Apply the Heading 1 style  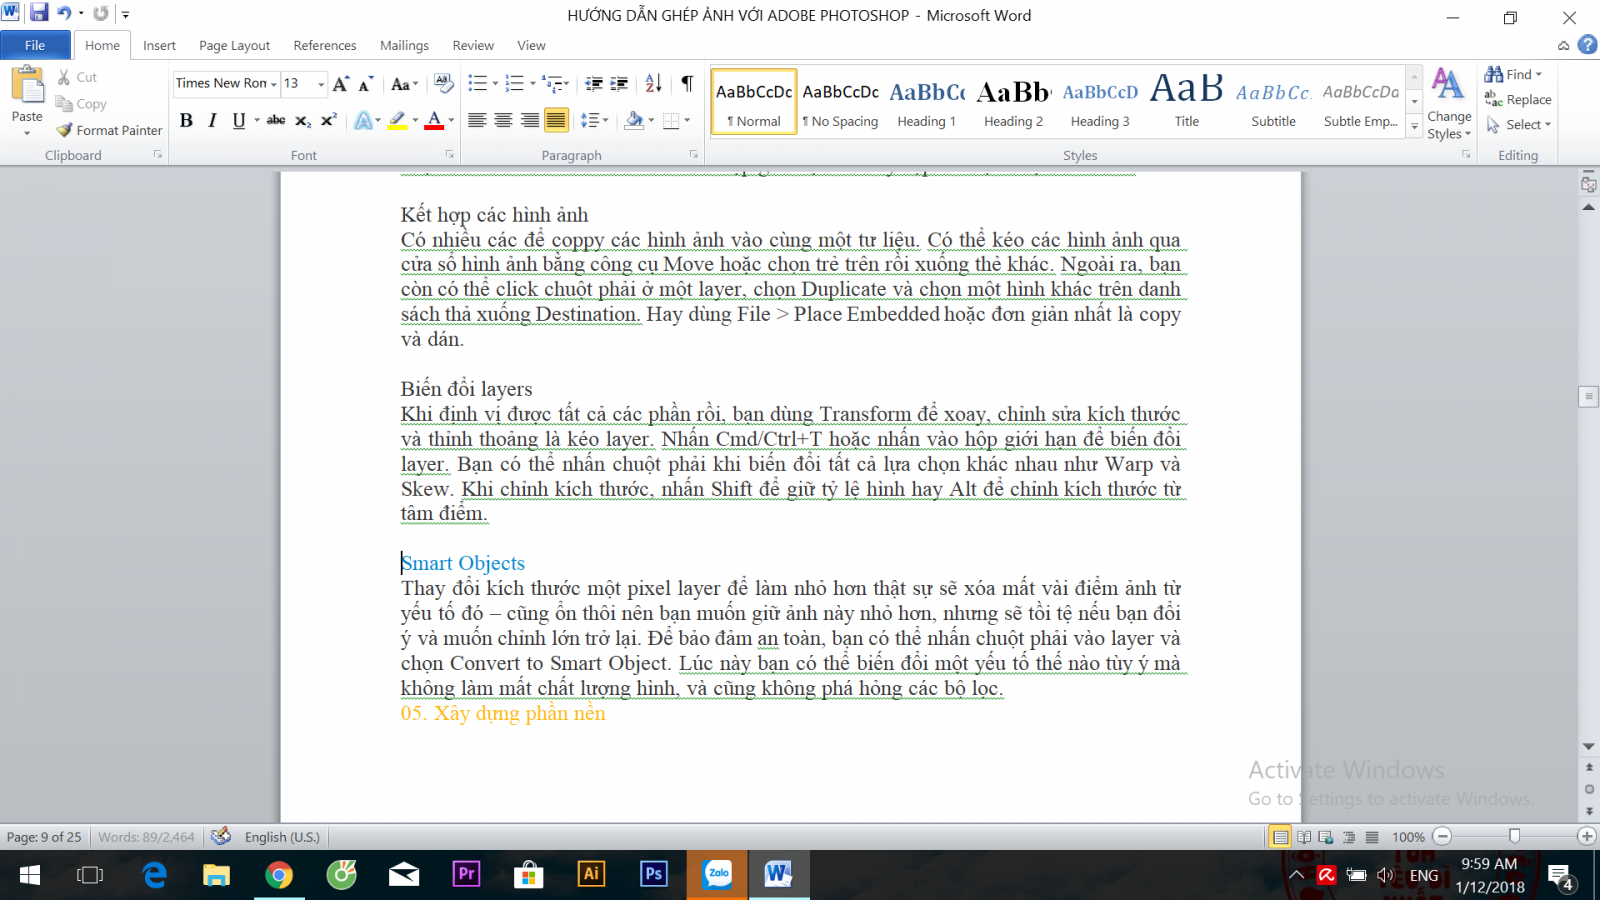[927, 102]
